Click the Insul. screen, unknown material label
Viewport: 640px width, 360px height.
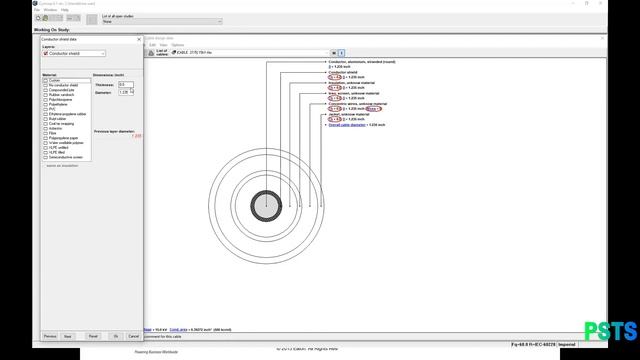tap(354, 93)
